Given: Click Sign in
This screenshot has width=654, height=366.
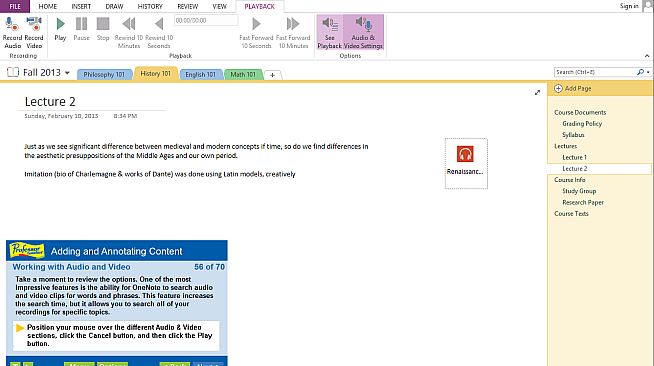Looking at the screenshot, I should point(629,6).
